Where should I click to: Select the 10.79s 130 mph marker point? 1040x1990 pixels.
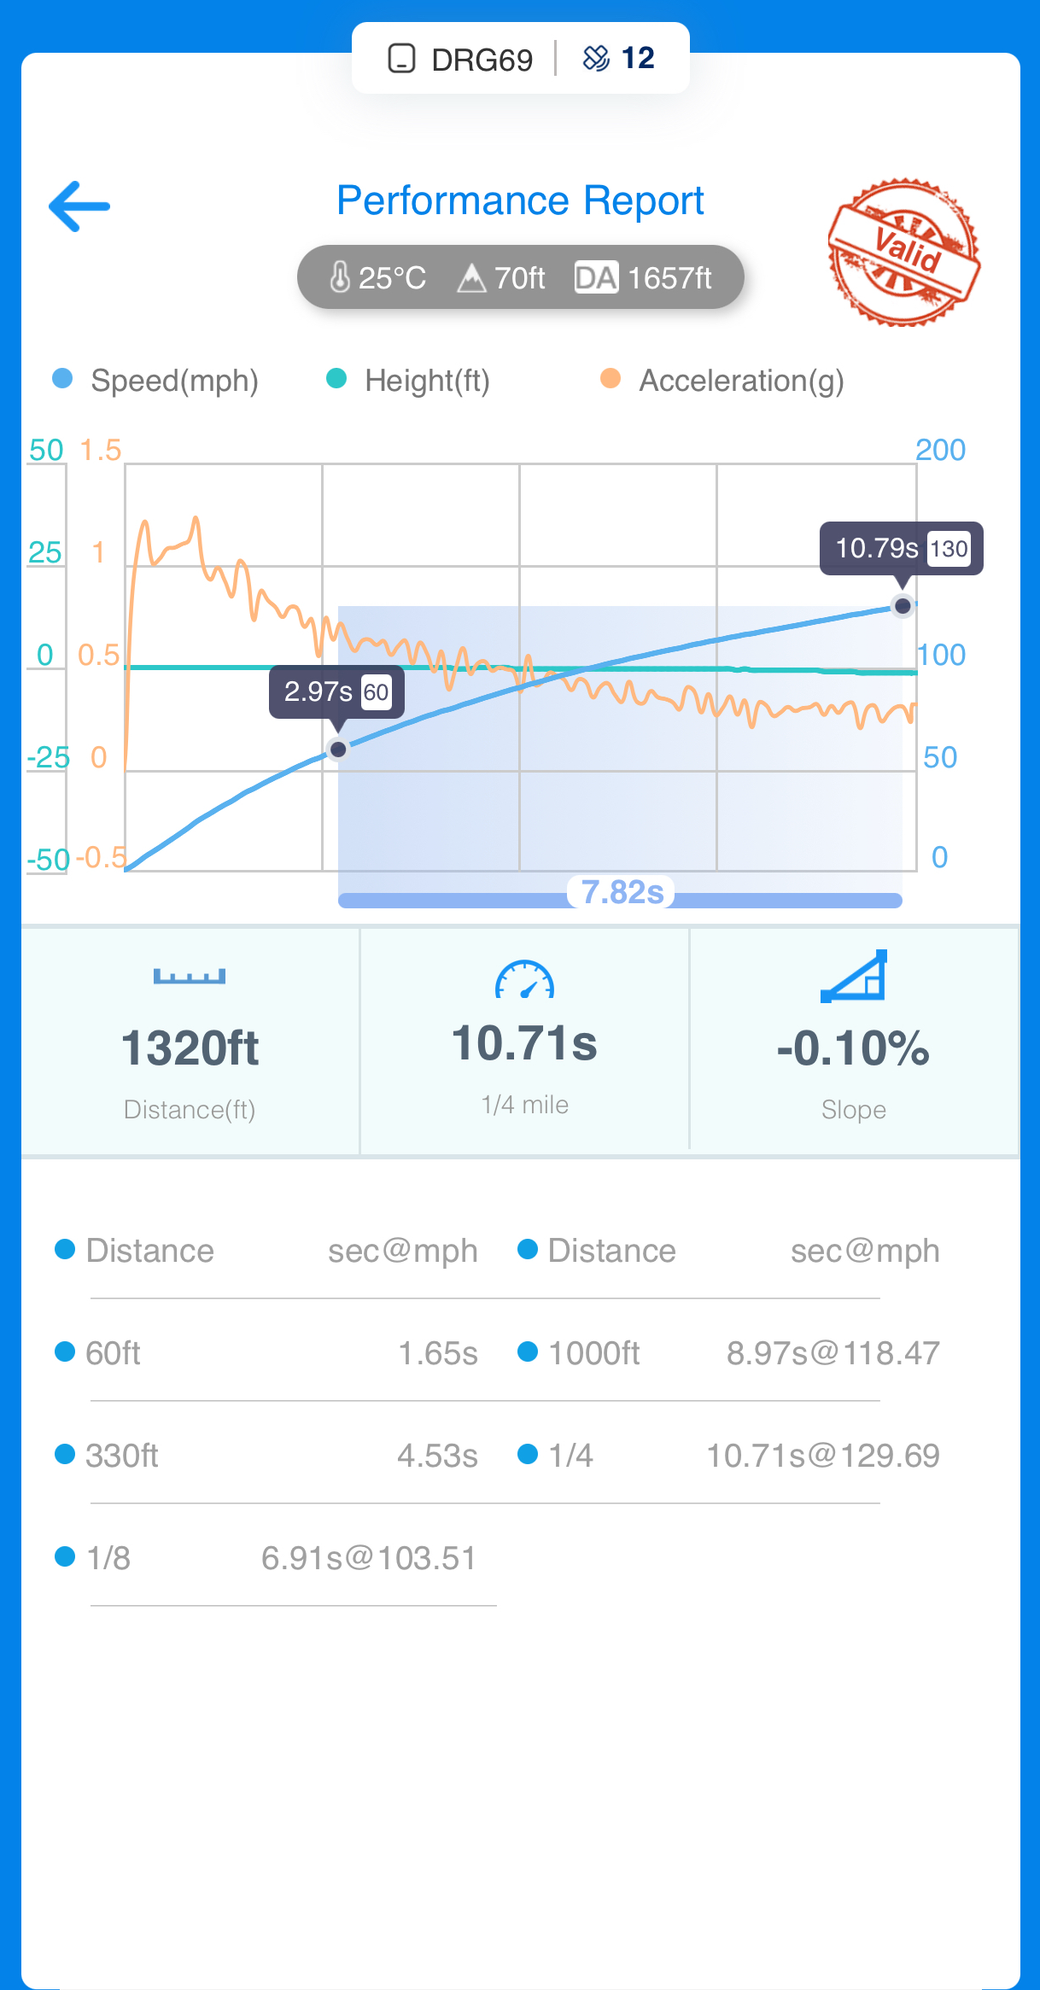(902, 606)
